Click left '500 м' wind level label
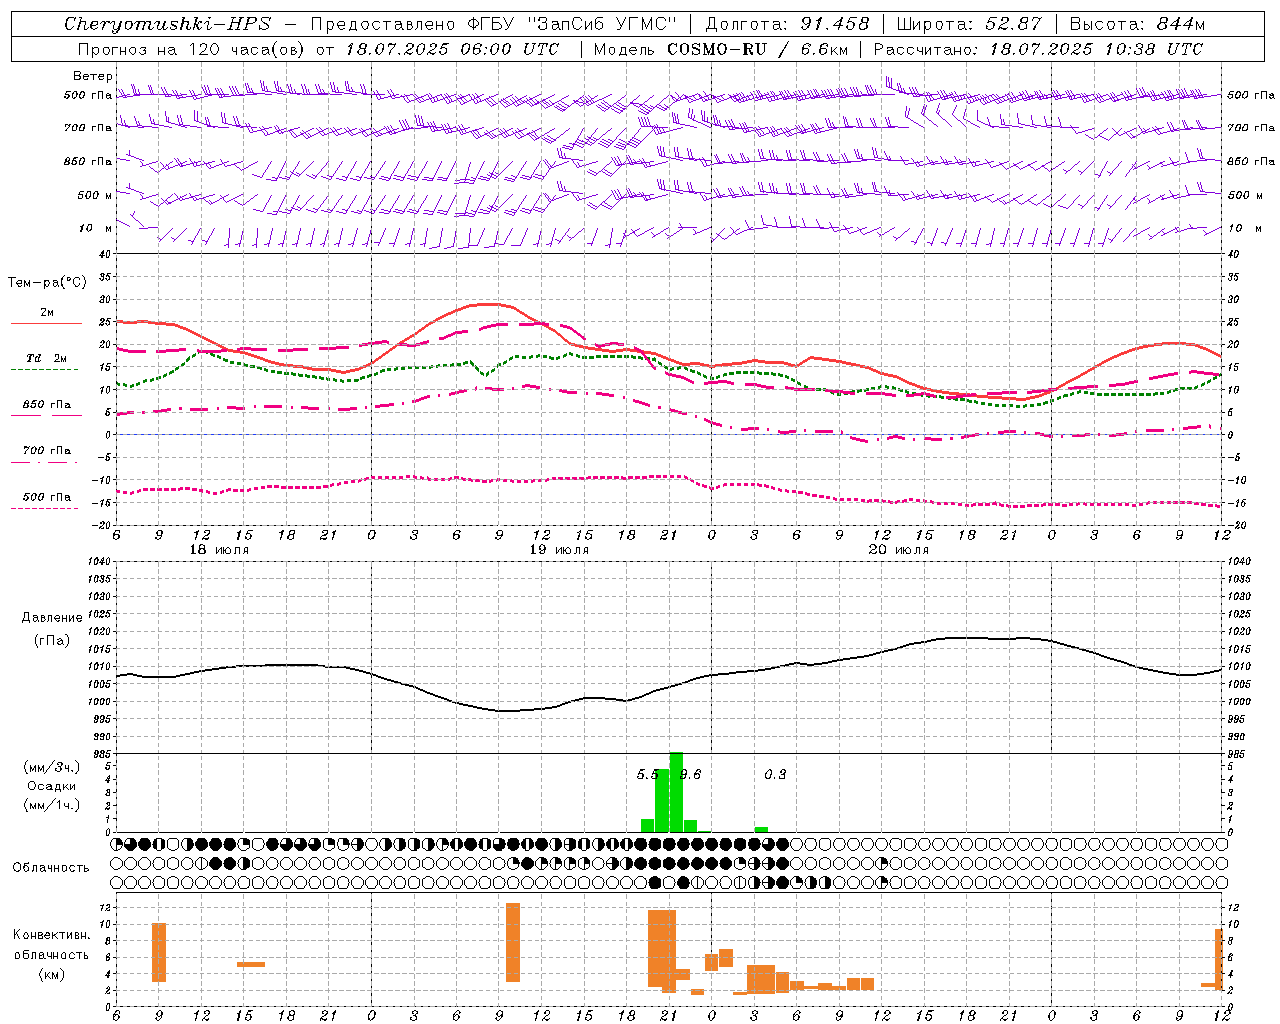The height and width of the screenshot is (1024, 1280). [94, 195]
